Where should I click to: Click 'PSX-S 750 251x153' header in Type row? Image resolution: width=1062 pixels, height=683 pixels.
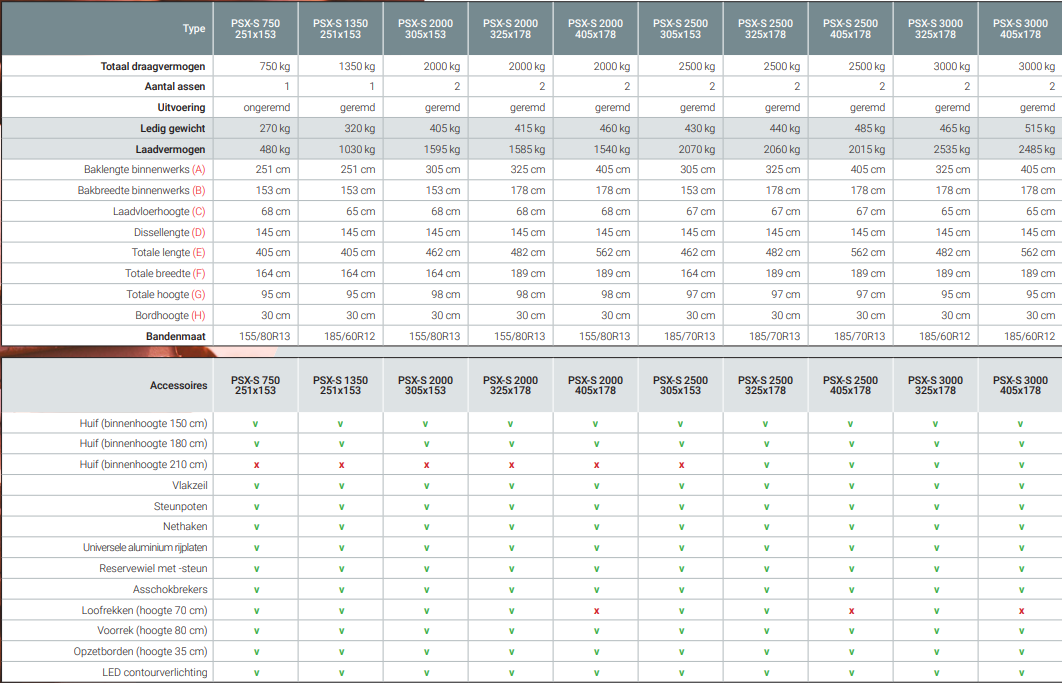pos(255,28)
